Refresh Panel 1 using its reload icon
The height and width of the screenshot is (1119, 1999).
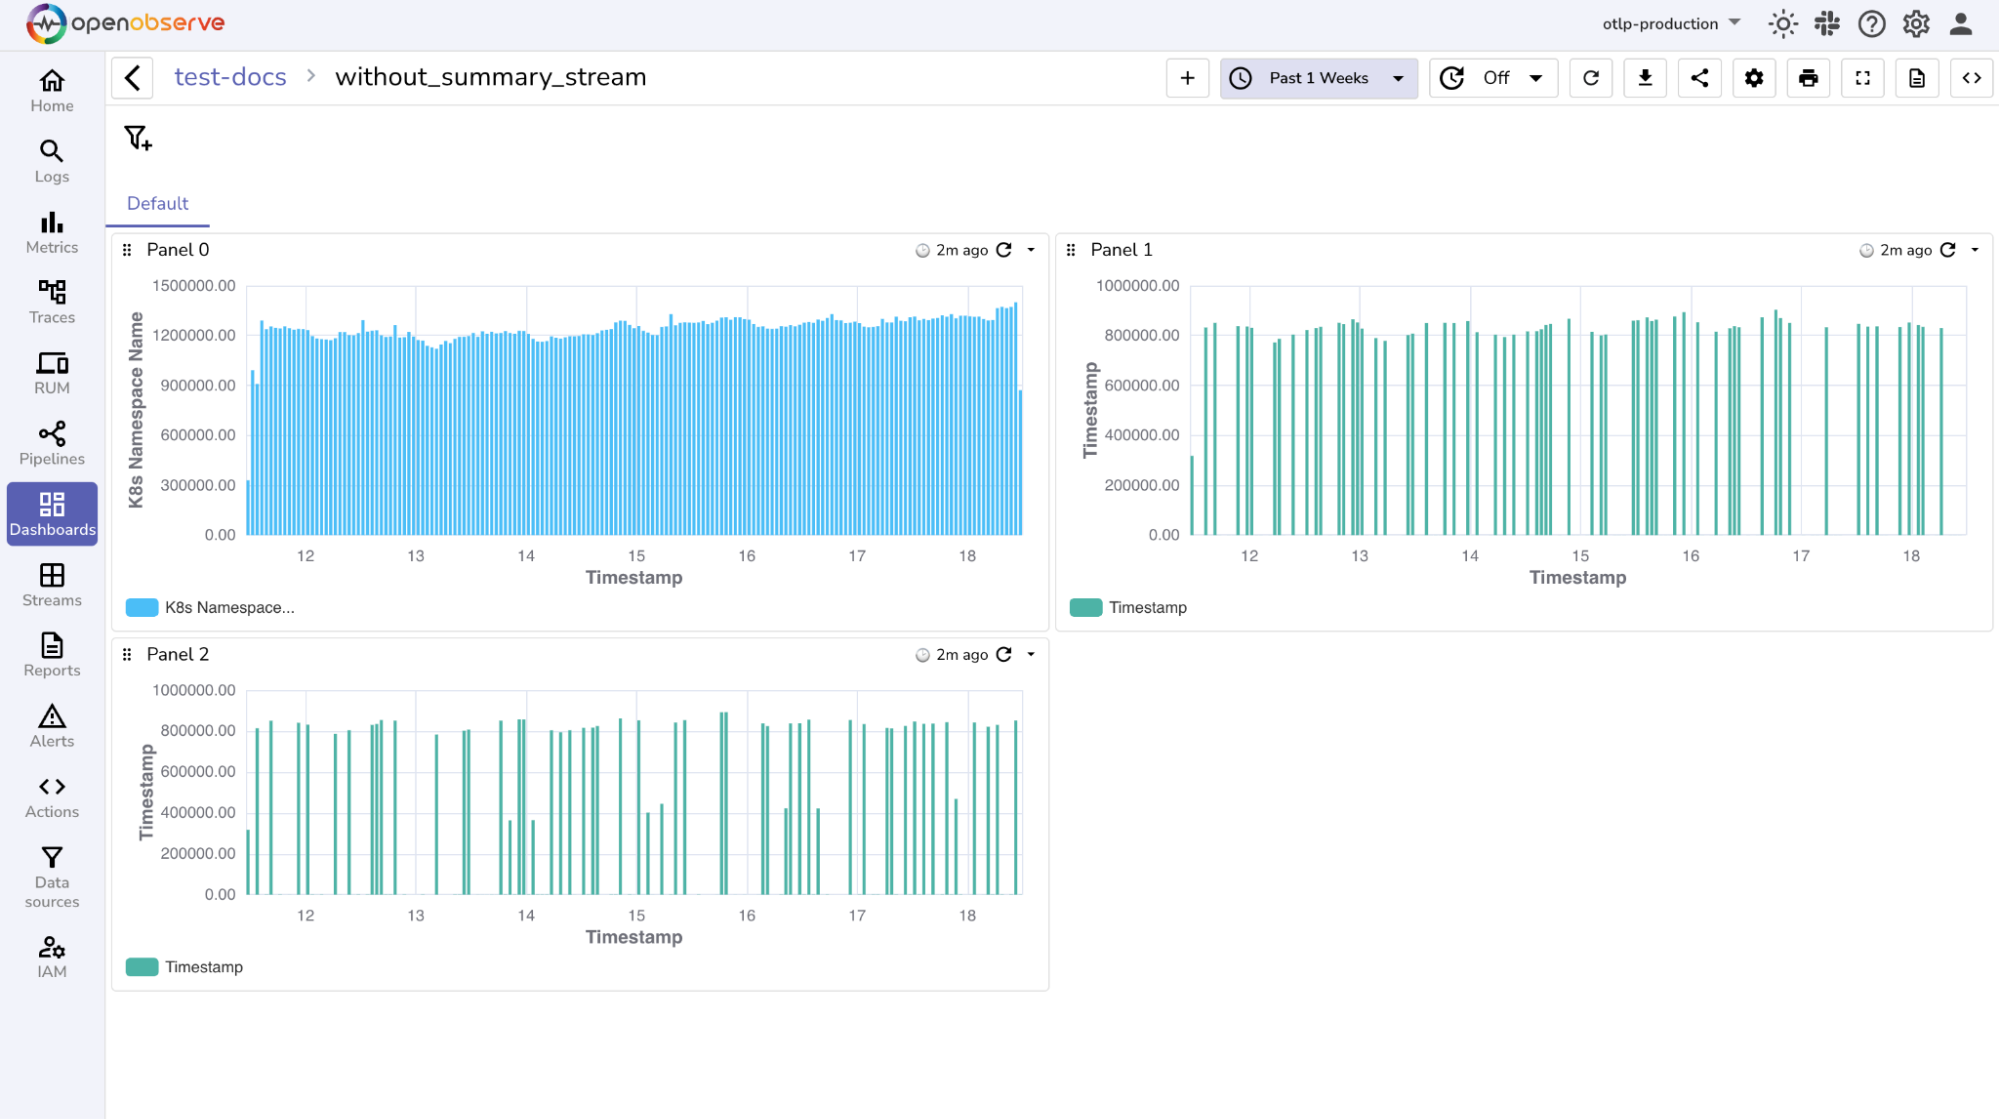click(1947, 250)
